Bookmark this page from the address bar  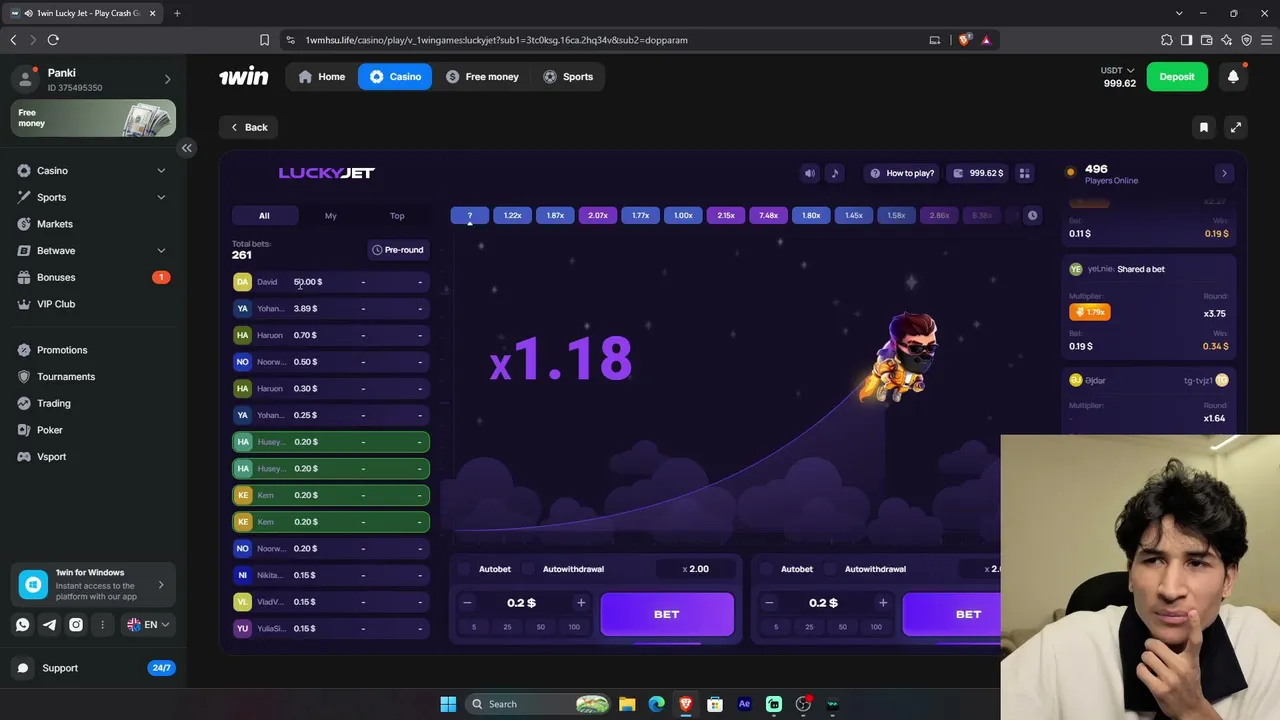(x=264, y=40)
